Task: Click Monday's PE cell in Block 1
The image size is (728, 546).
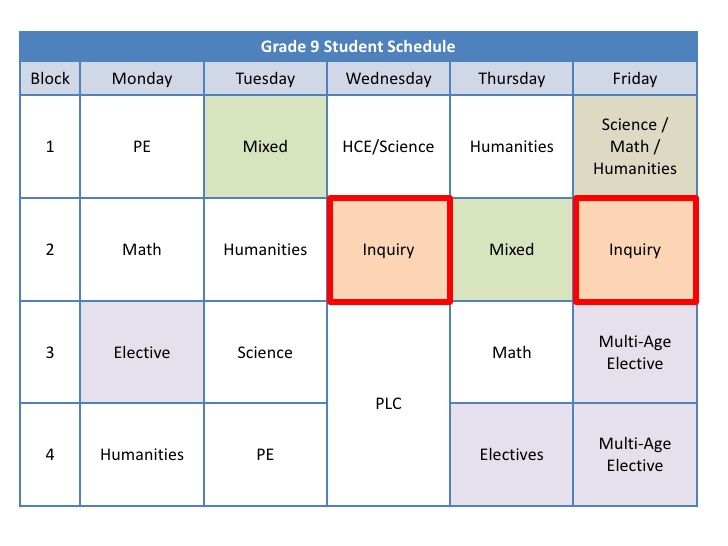Action: point(142,146)
